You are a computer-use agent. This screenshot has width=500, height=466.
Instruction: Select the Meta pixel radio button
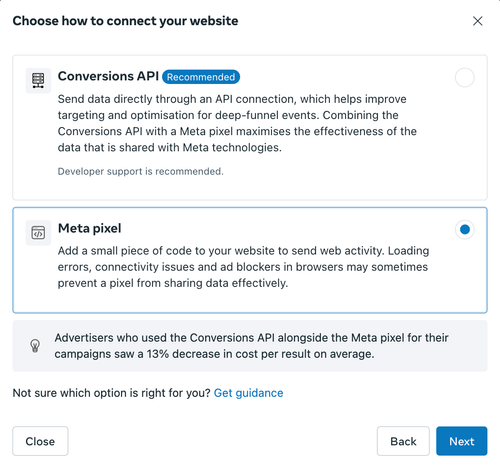coord(464,229)
